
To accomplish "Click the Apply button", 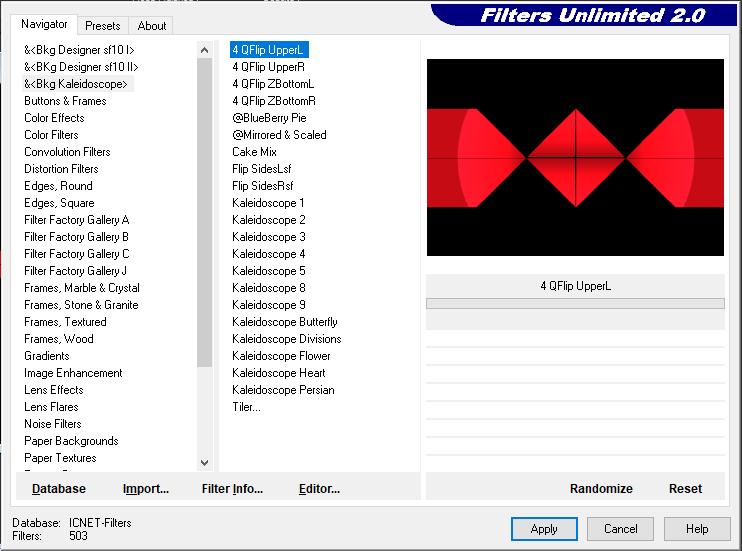I will (x=544, y=529).
